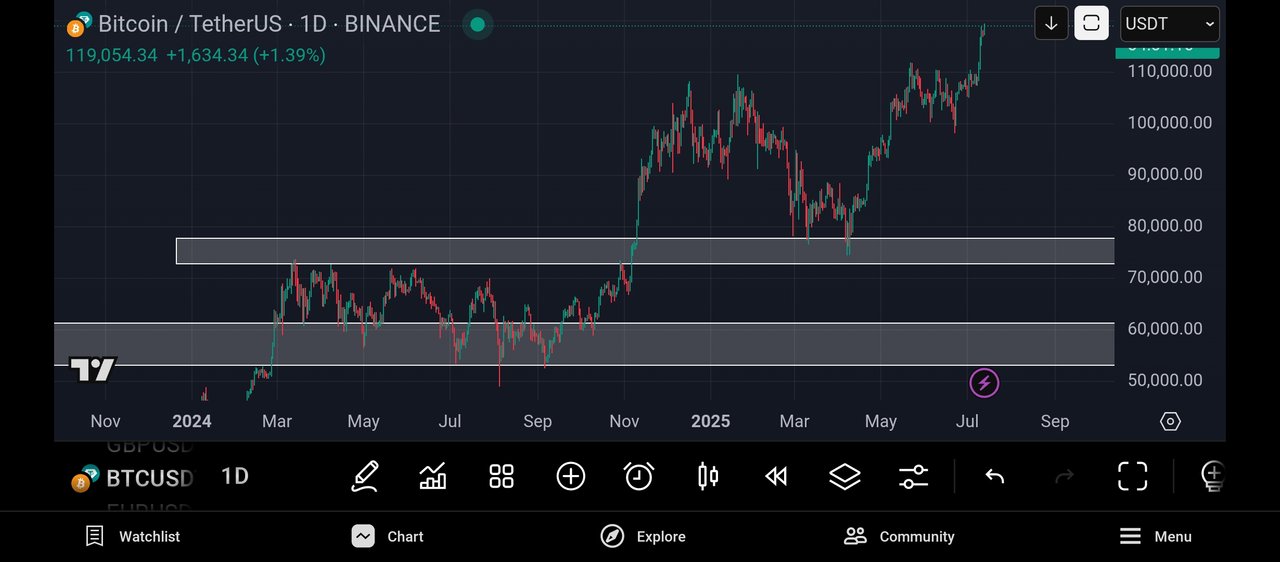1280x562 pixels.
Task: Select the upper white rectangle zone
Action: pos(645,251)
